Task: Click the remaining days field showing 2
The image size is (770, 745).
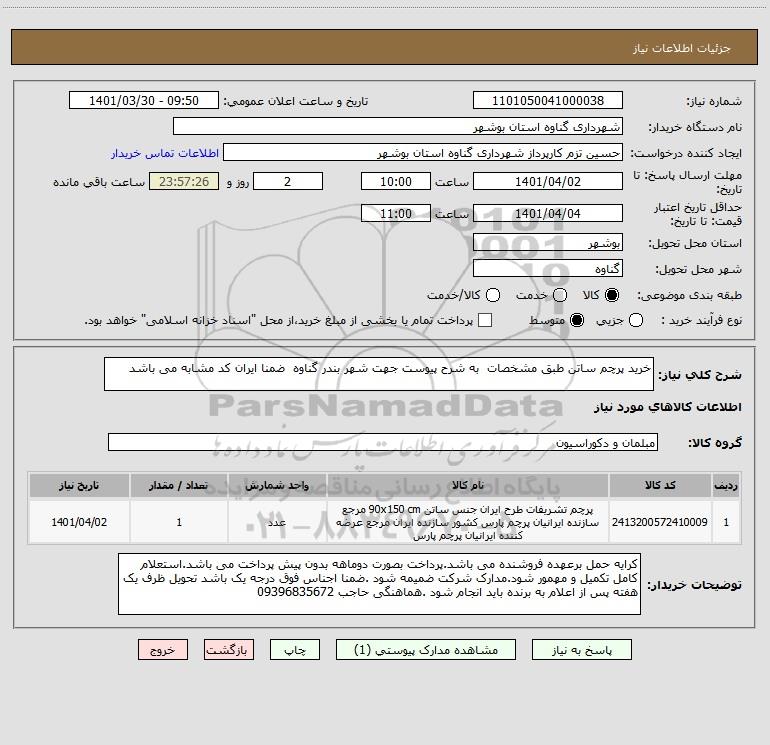Action: pyautogui.click(x=288, y=181)
